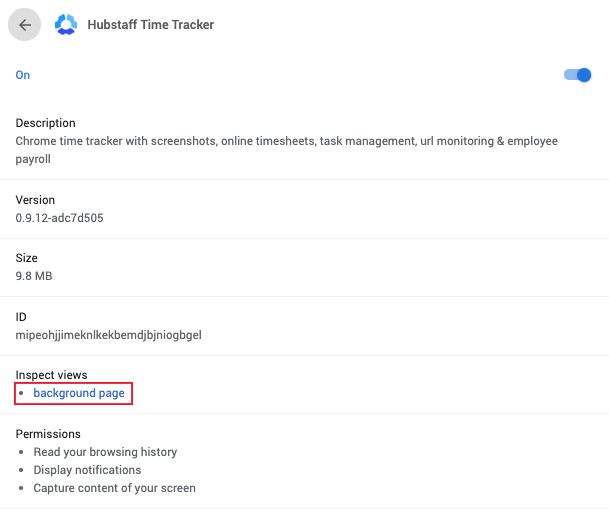Viewport: 609px width, 509px height.
Task: Click Capture content of your screen
Action: point(115,488)
